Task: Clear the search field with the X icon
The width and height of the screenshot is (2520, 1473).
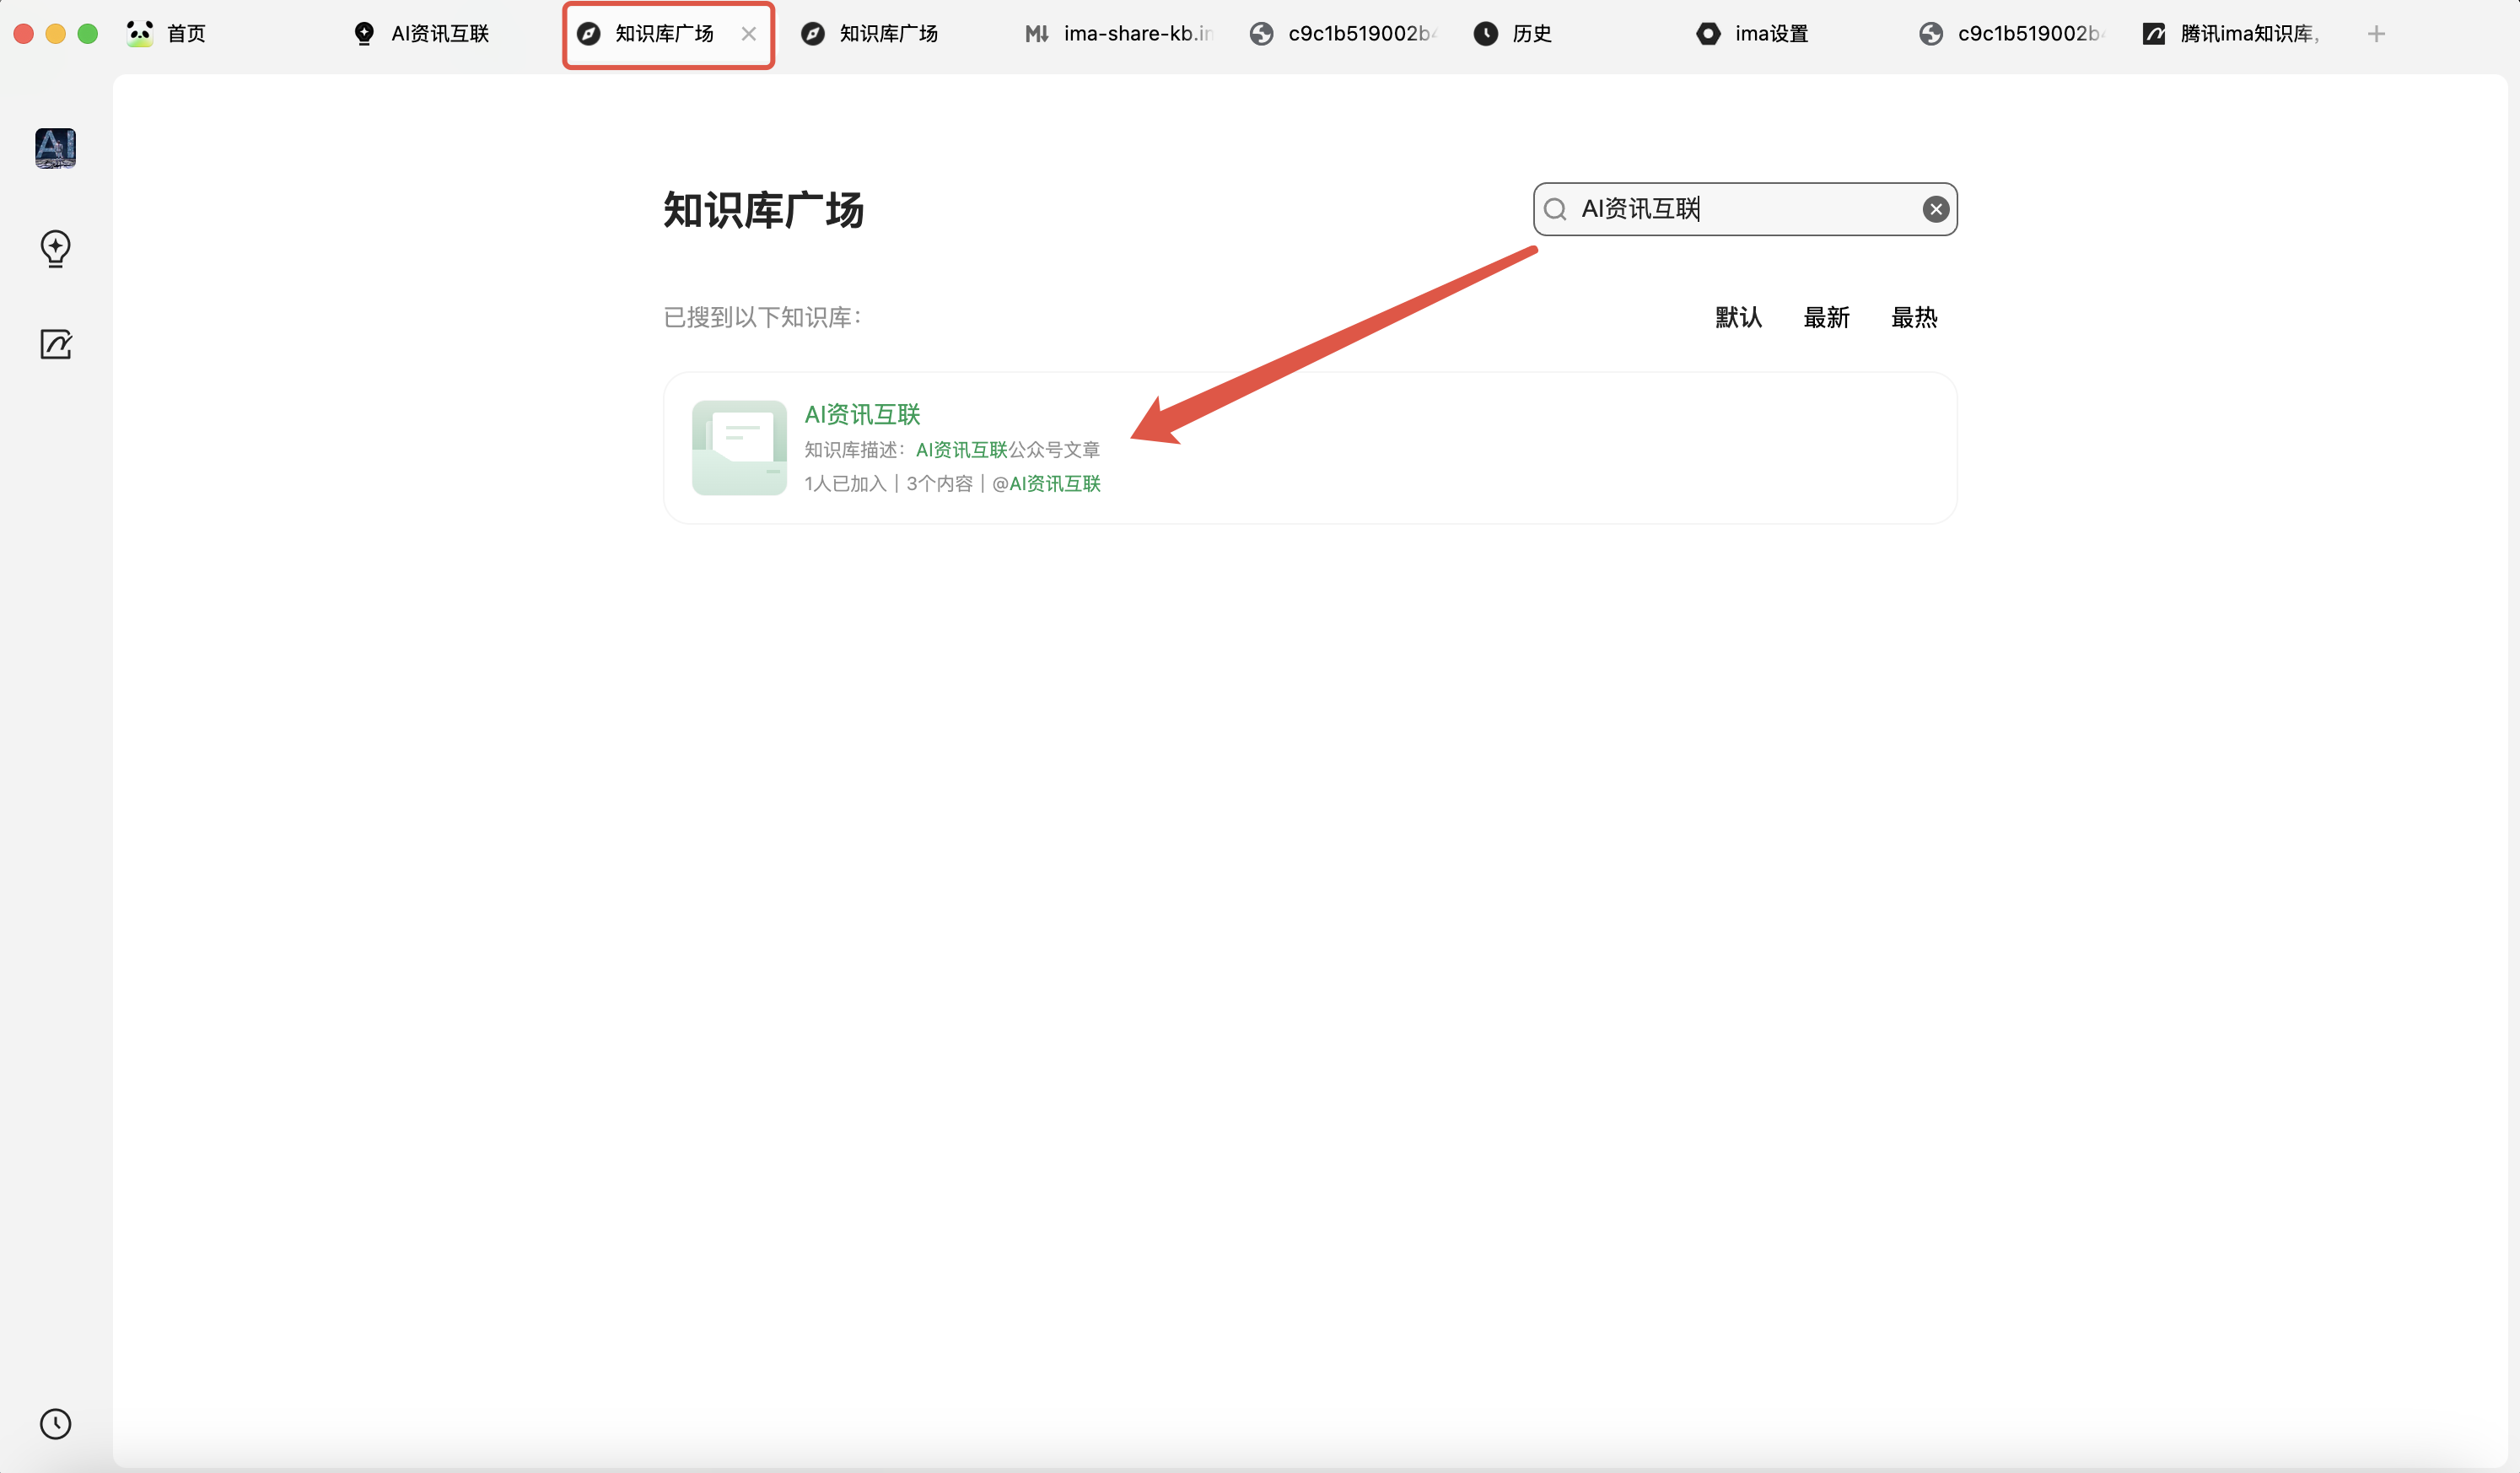Action: click(1935, 209)
